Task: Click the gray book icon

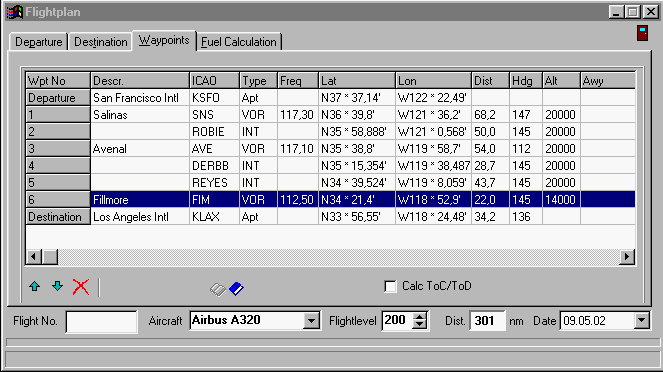Action: coord(218,289)
